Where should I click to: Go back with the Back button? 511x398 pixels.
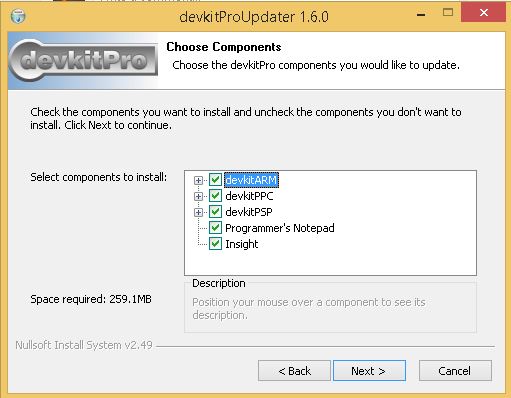point(294,371)
